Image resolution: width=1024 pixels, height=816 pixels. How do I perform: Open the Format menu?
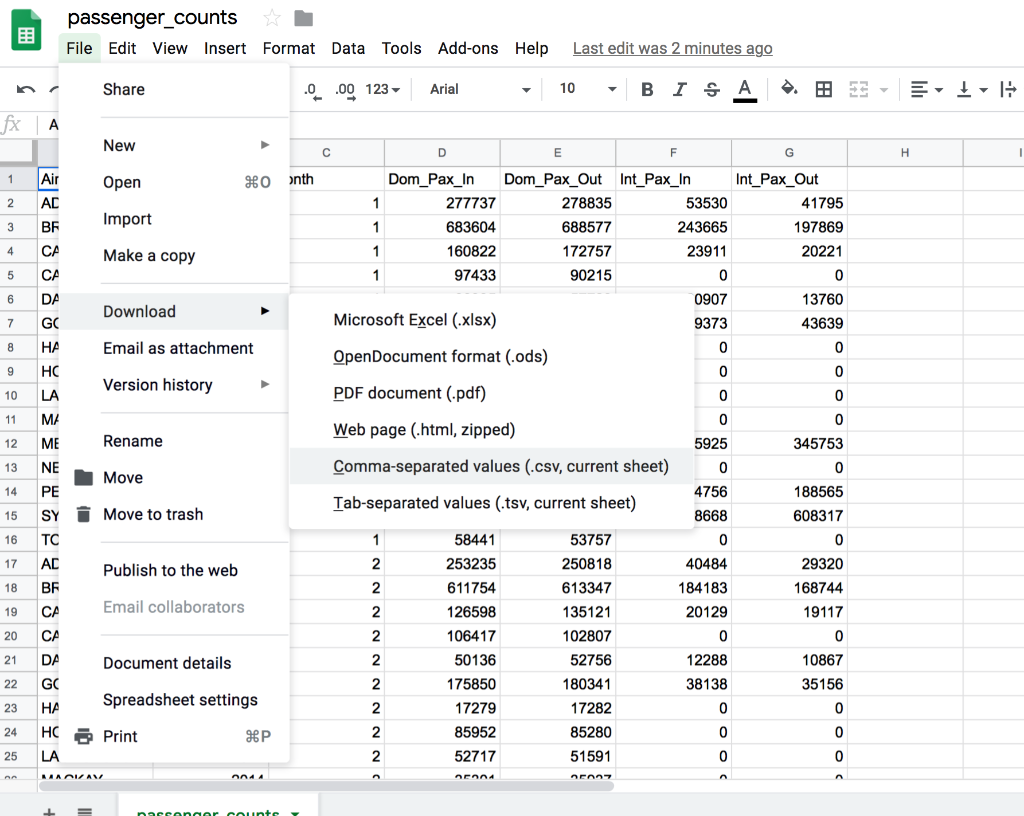289,48
